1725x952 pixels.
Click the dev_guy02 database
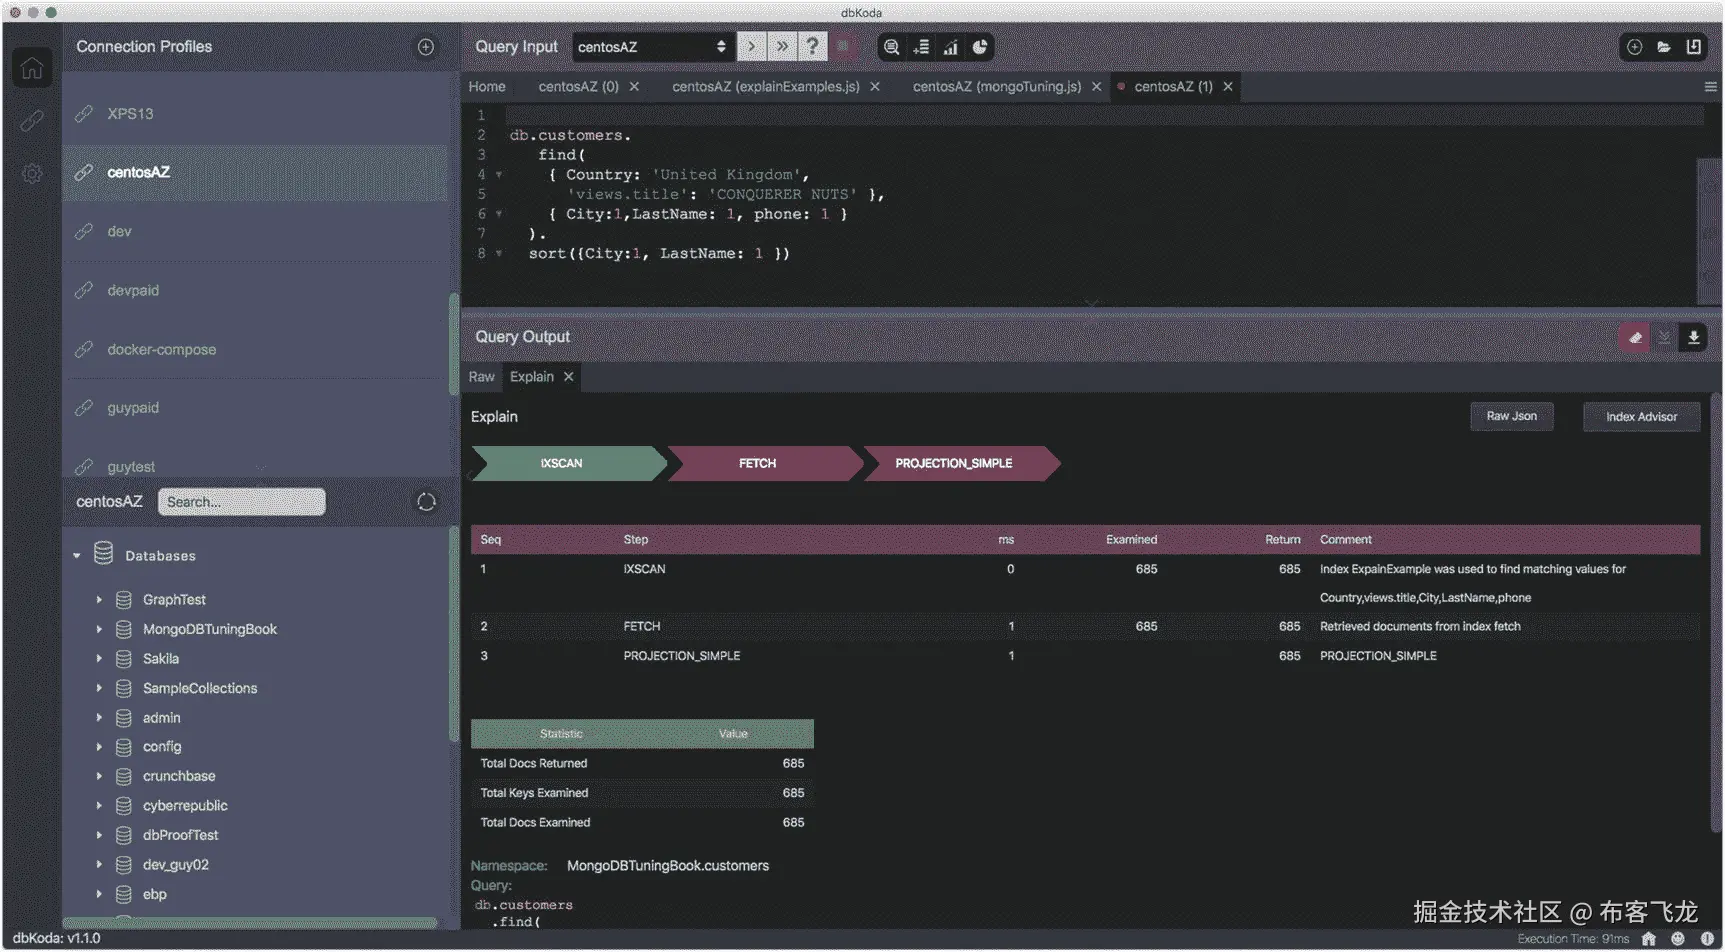coord(175,865)
